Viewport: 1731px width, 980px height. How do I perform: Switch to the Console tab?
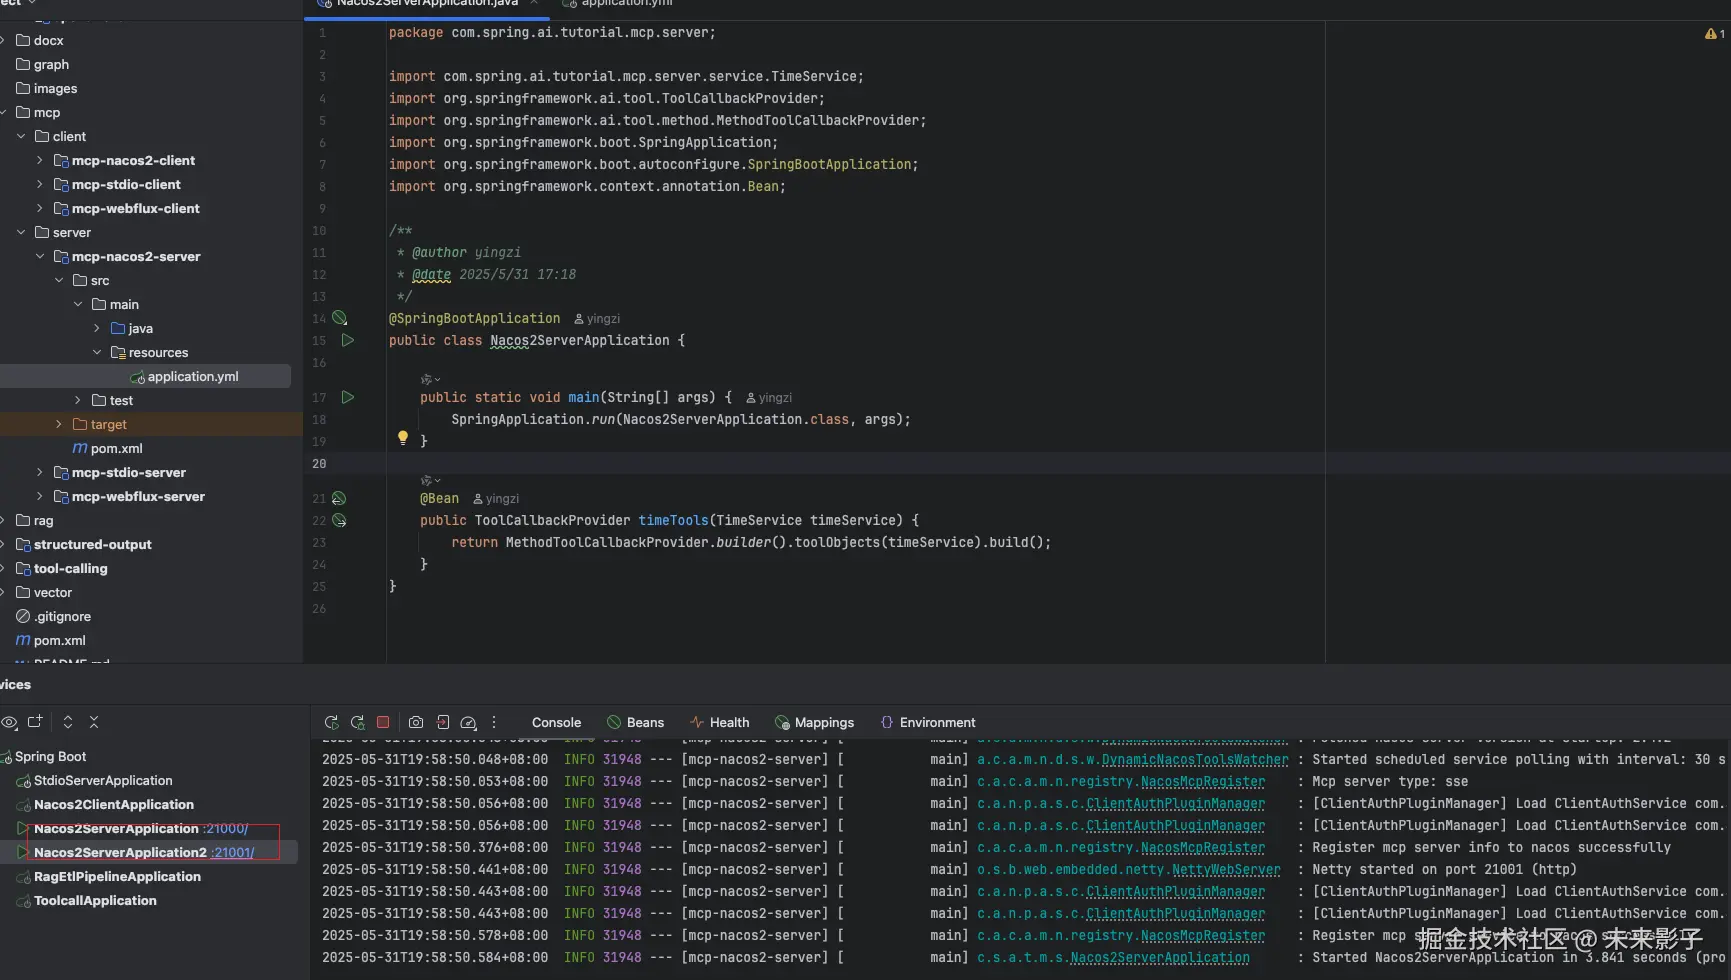556,722
